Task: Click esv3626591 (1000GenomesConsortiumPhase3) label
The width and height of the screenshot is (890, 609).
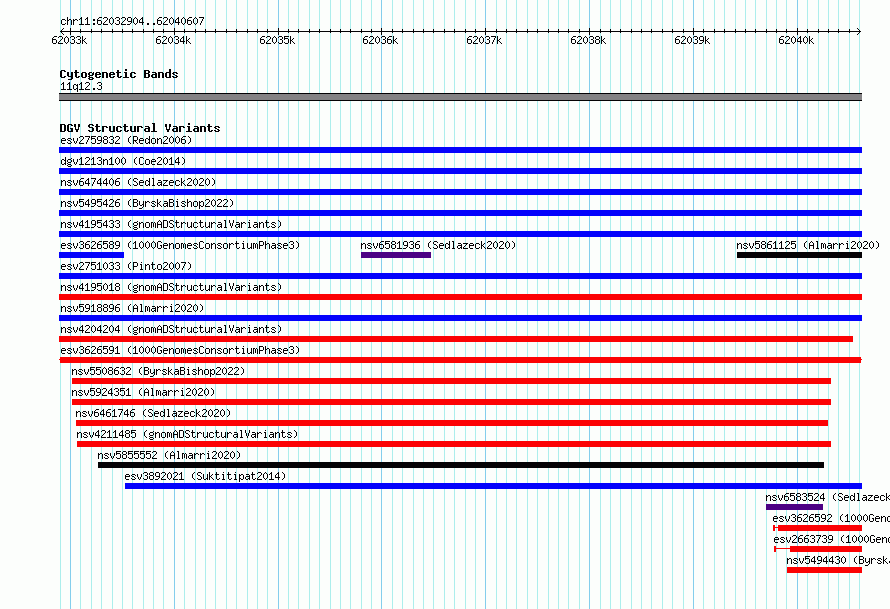Action: [180, 350]
